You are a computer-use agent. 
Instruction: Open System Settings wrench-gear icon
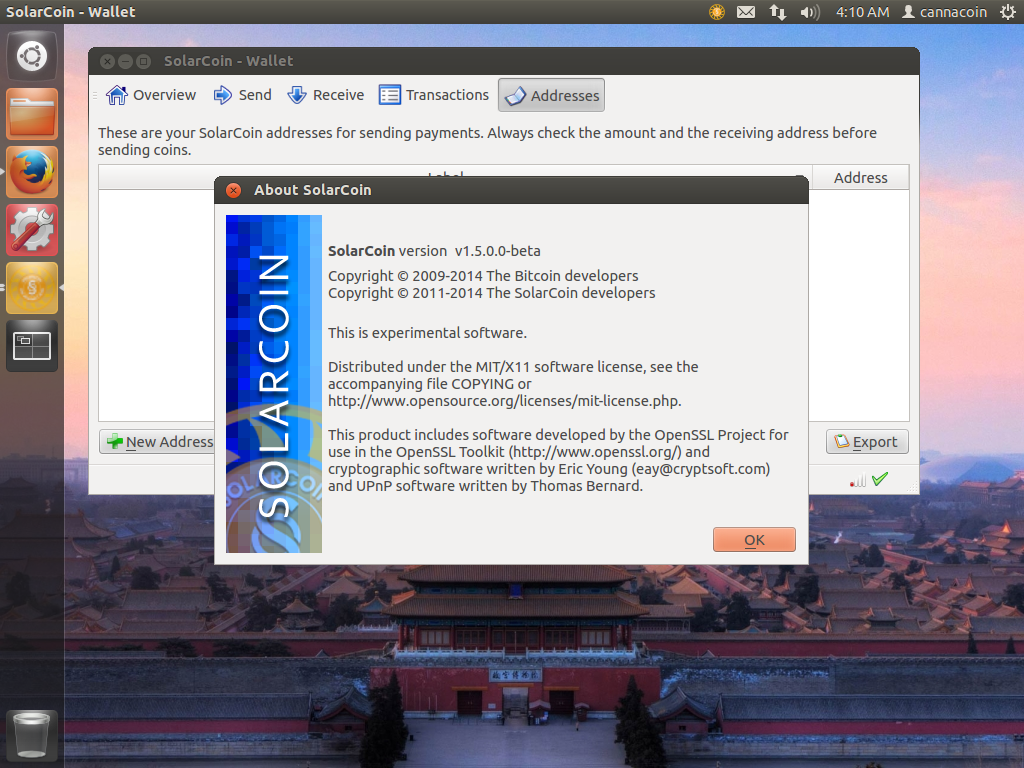pos(32,230)
